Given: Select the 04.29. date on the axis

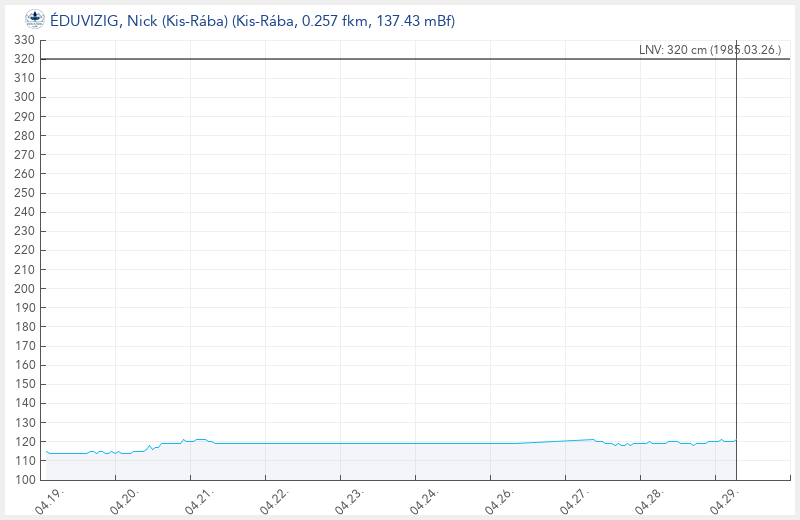Looking at the screenshot, I should (723, 499).
